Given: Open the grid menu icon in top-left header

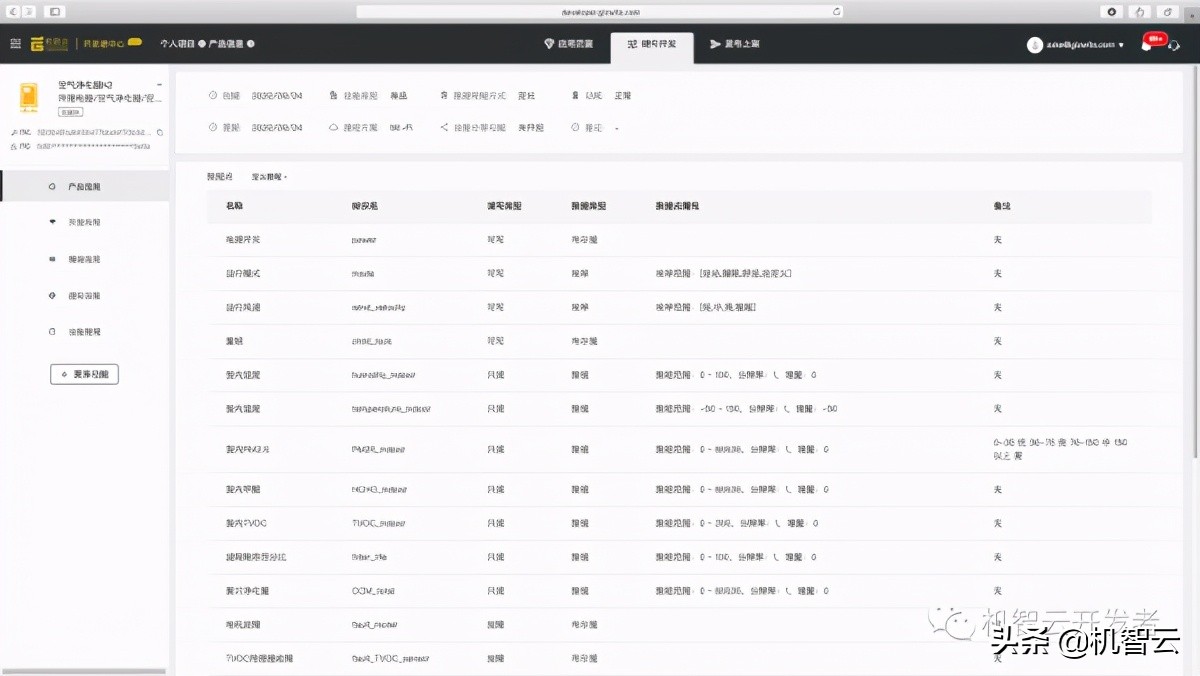Looking at the screenshot, I should tap(15, 44).
